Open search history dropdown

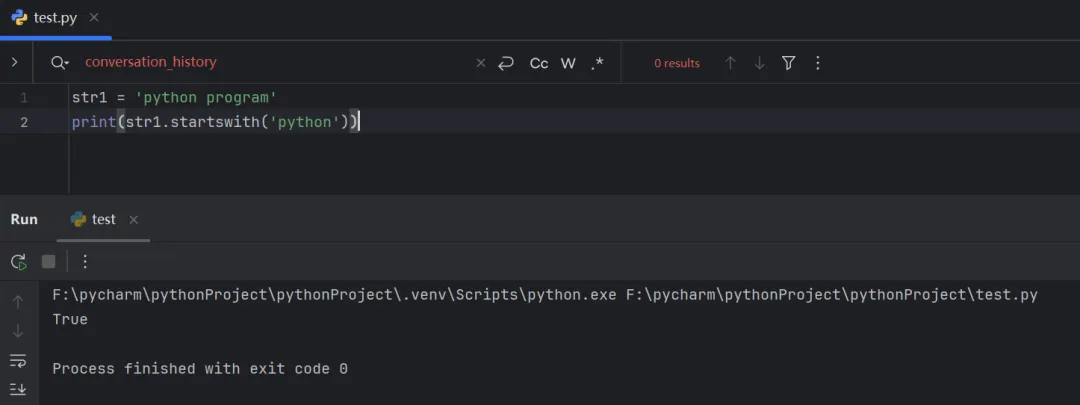click(x=59, y=63)
